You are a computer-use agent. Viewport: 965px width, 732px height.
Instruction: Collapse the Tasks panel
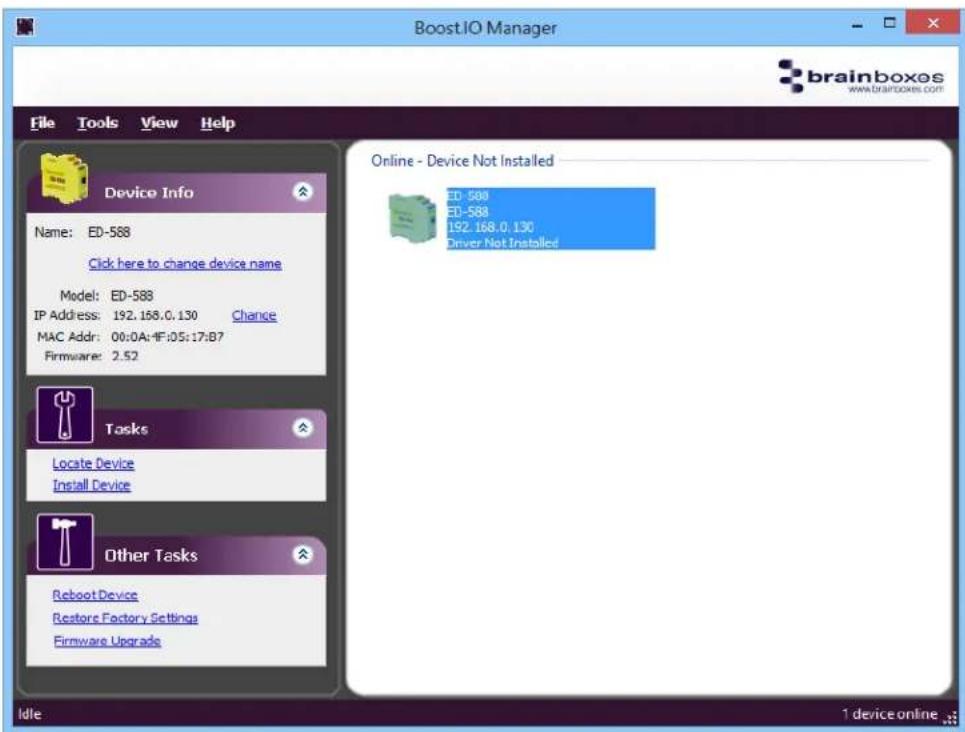(302, 428)
